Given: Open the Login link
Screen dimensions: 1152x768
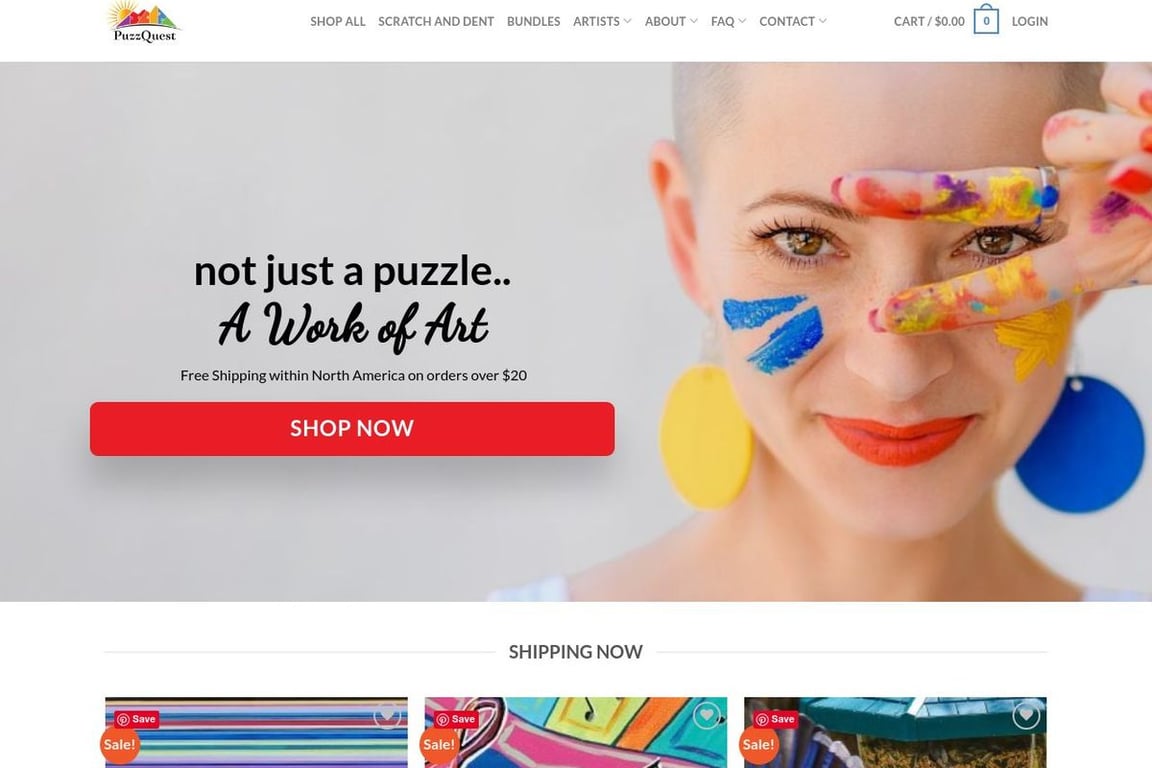Looking at the screenshot, I should pyautogui.click(x=1029, y=21).
